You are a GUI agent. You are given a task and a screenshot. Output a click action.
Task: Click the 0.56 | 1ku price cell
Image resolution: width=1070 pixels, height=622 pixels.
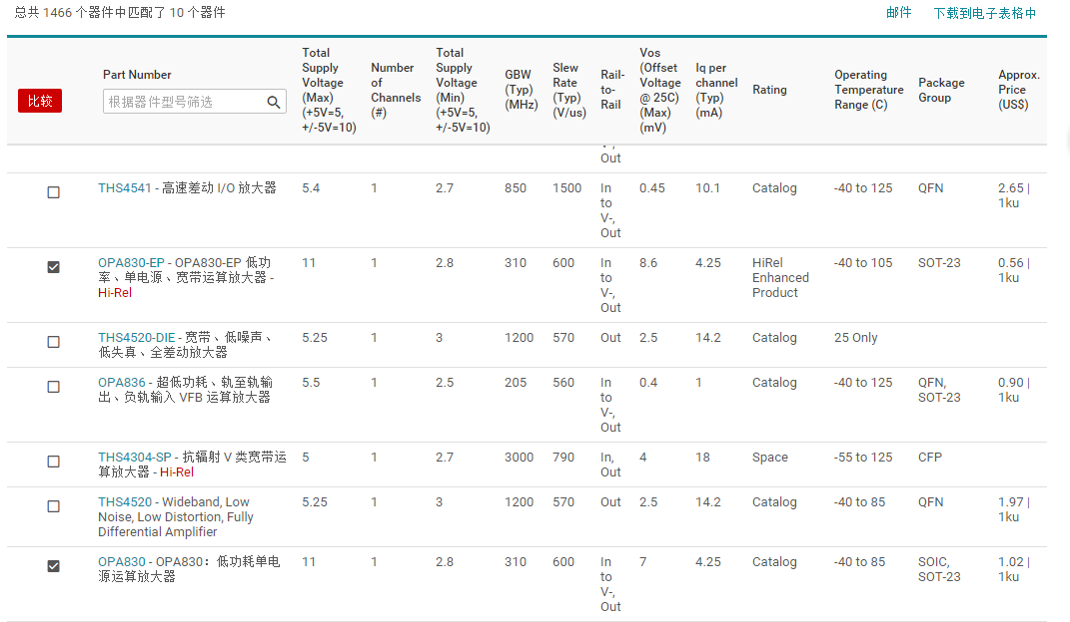point(1014,270)
